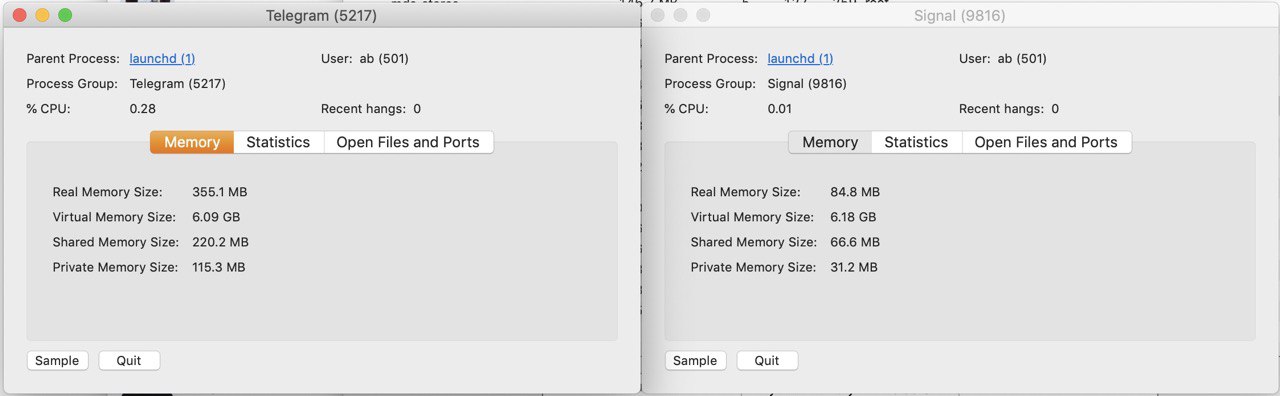The height and width of the screenshot is (396, 1280).
Task: Quit the Telegram process
Action: point(129,361)
